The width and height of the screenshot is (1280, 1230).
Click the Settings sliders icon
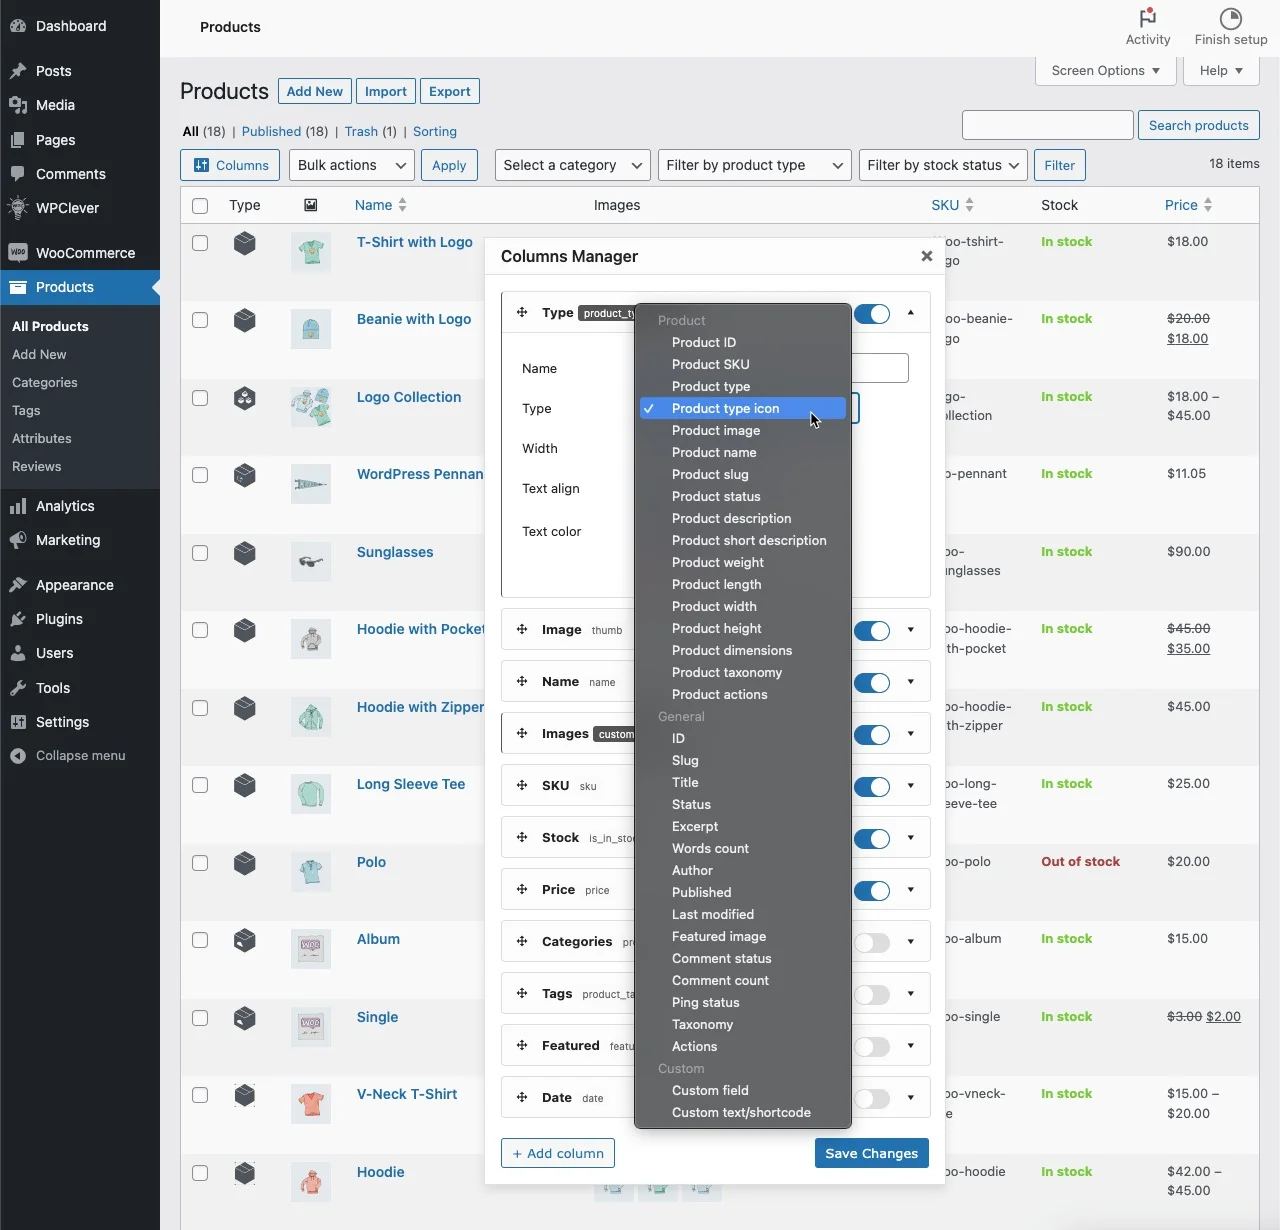coord(18,722)
